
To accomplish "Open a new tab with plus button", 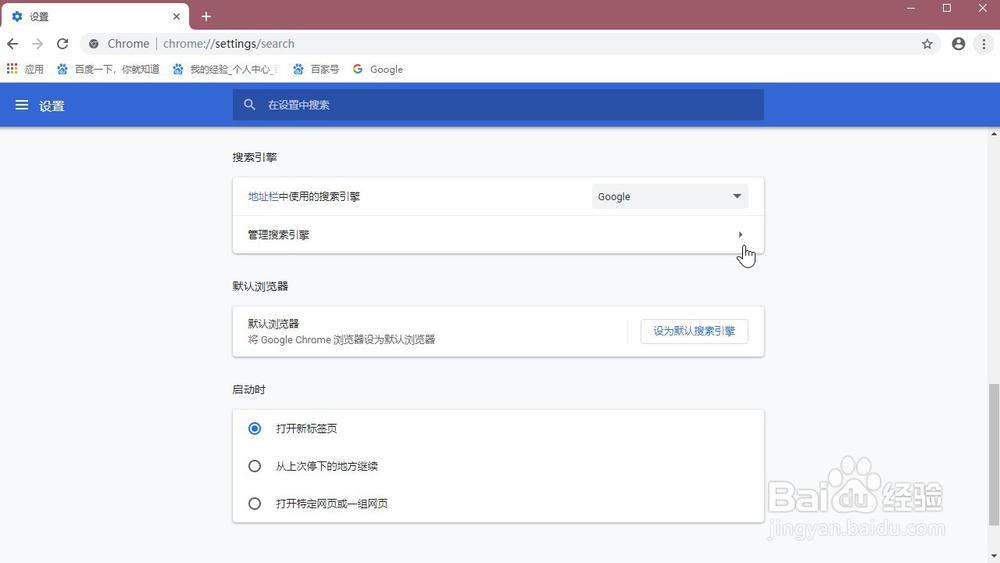I will 206,17.
